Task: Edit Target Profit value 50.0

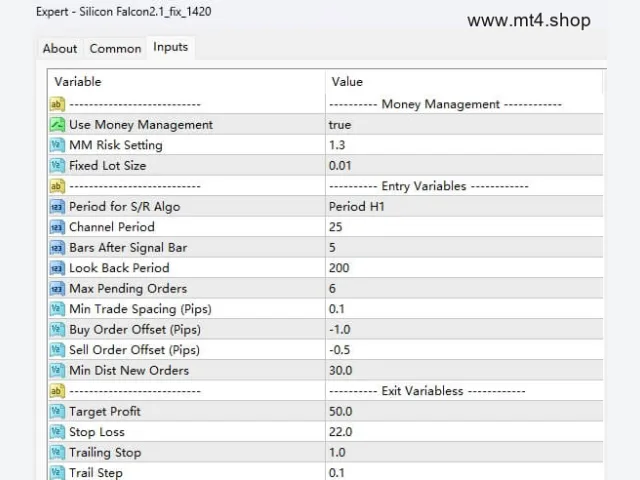Action: pos(340,411)
